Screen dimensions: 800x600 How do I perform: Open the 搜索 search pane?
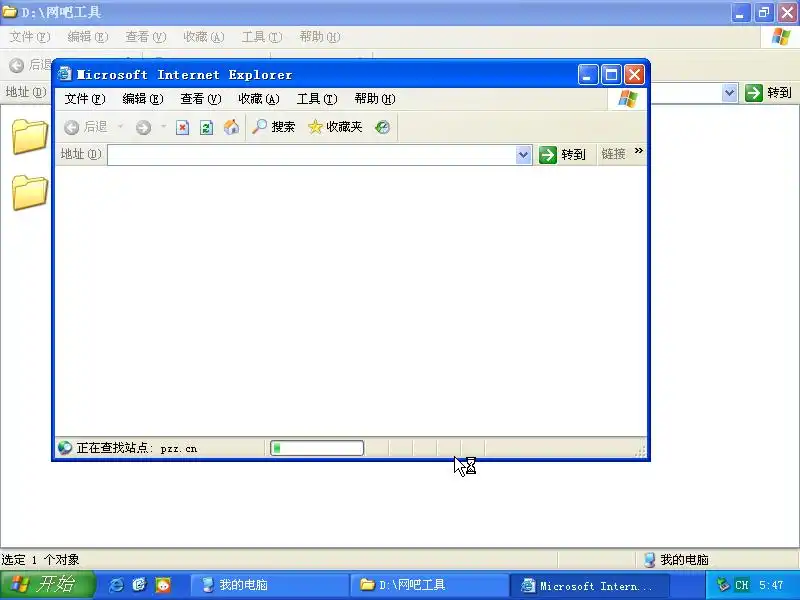[x=274, y=127]
